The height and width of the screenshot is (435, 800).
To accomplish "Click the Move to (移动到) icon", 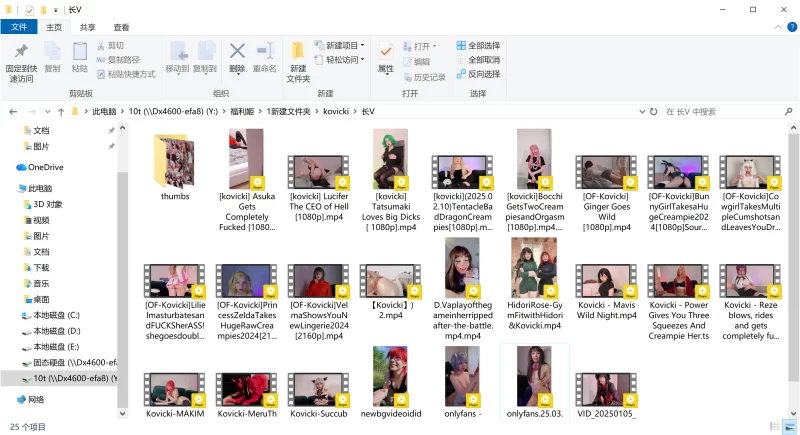I will [x=178, y=51].
